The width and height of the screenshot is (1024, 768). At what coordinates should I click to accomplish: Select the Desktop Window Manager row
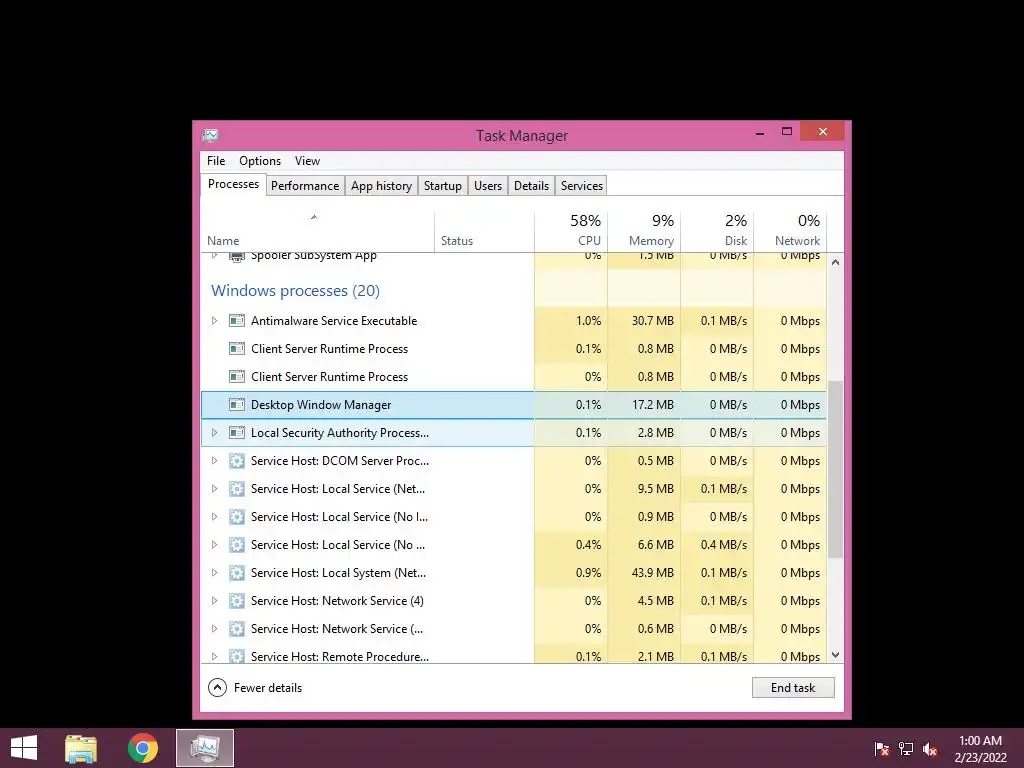point(513,405)
